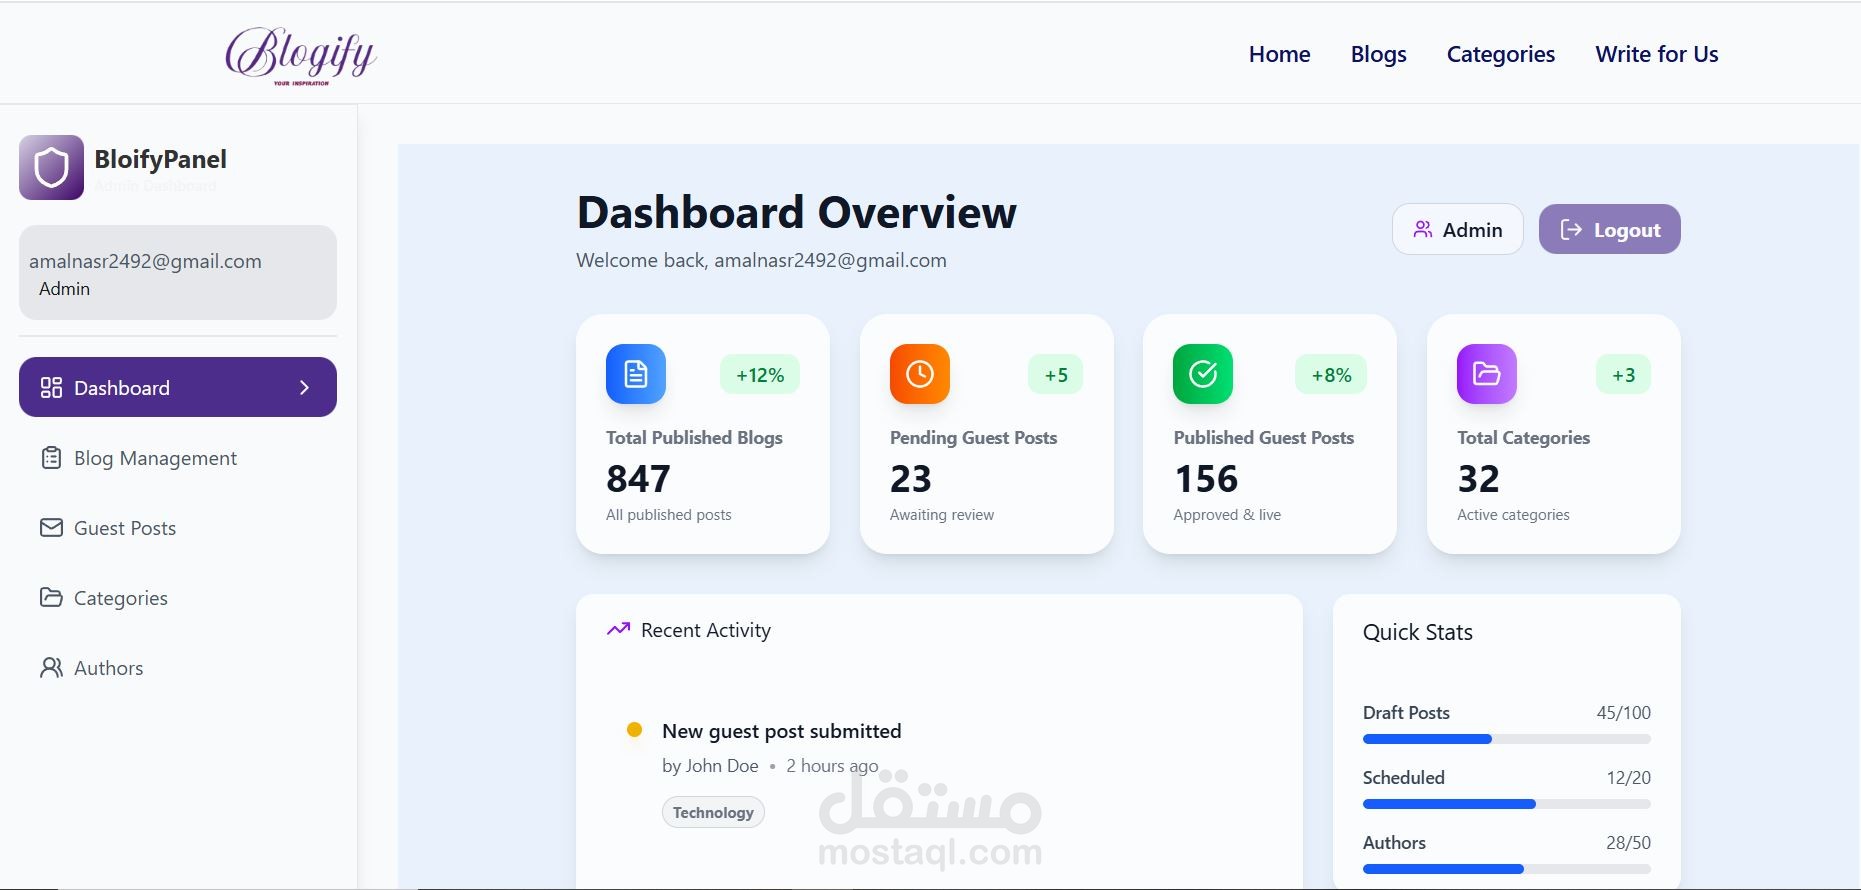
Task: Click the Authors progress bar in Quick Stats
Action: [1507, 869]
